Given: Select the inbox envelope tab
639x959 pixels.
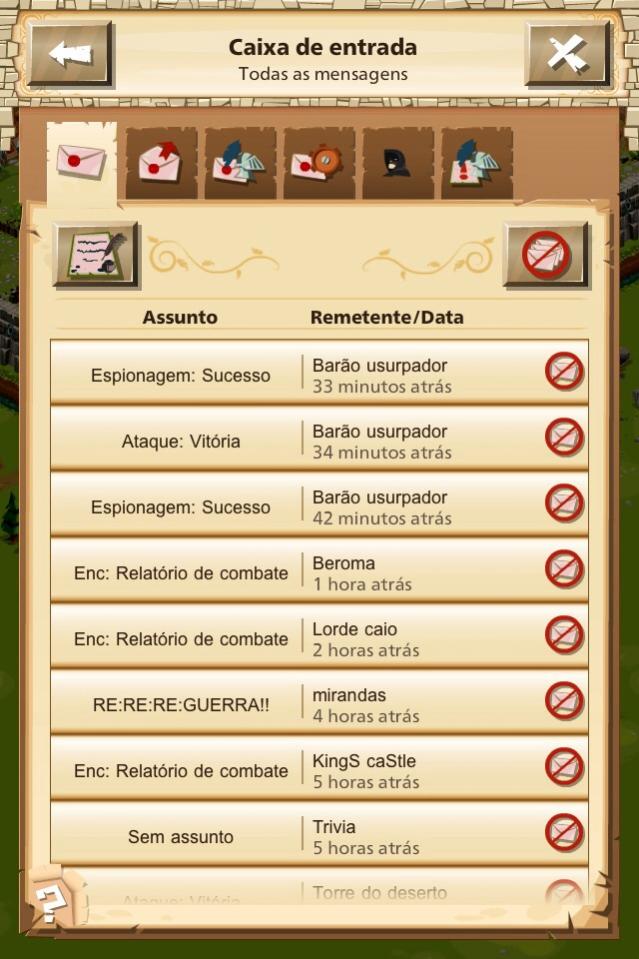Looking at the screenshot, I should pos(81,163).
